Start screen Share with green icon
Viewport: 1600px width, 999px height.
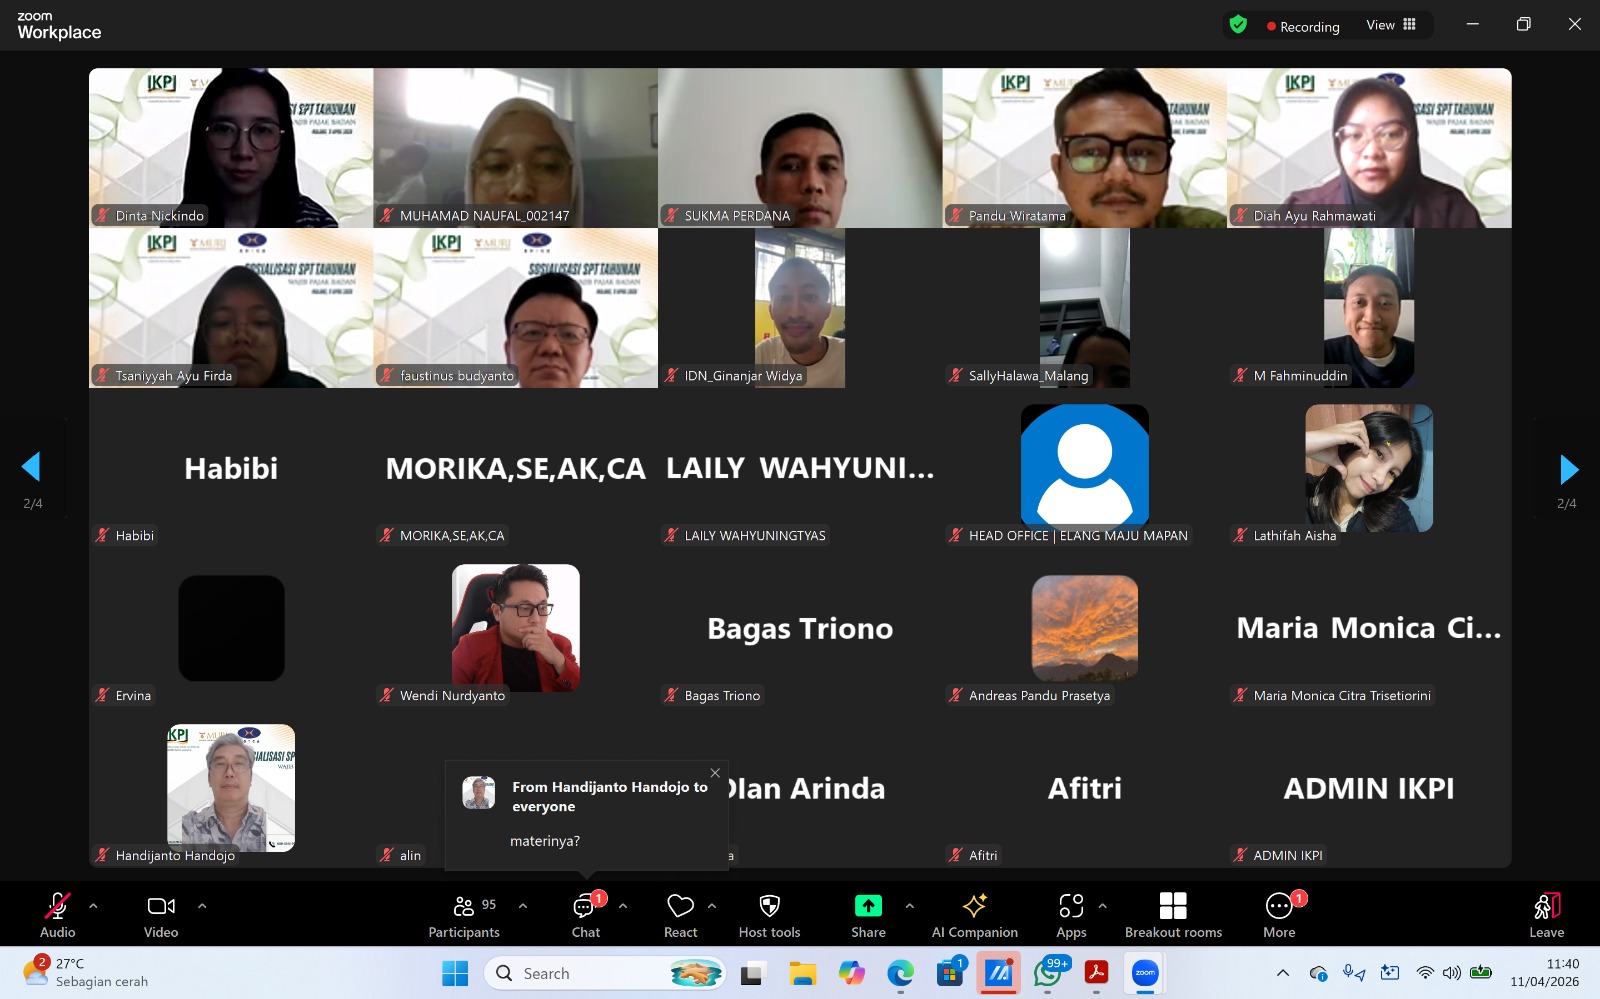[868, 915]
